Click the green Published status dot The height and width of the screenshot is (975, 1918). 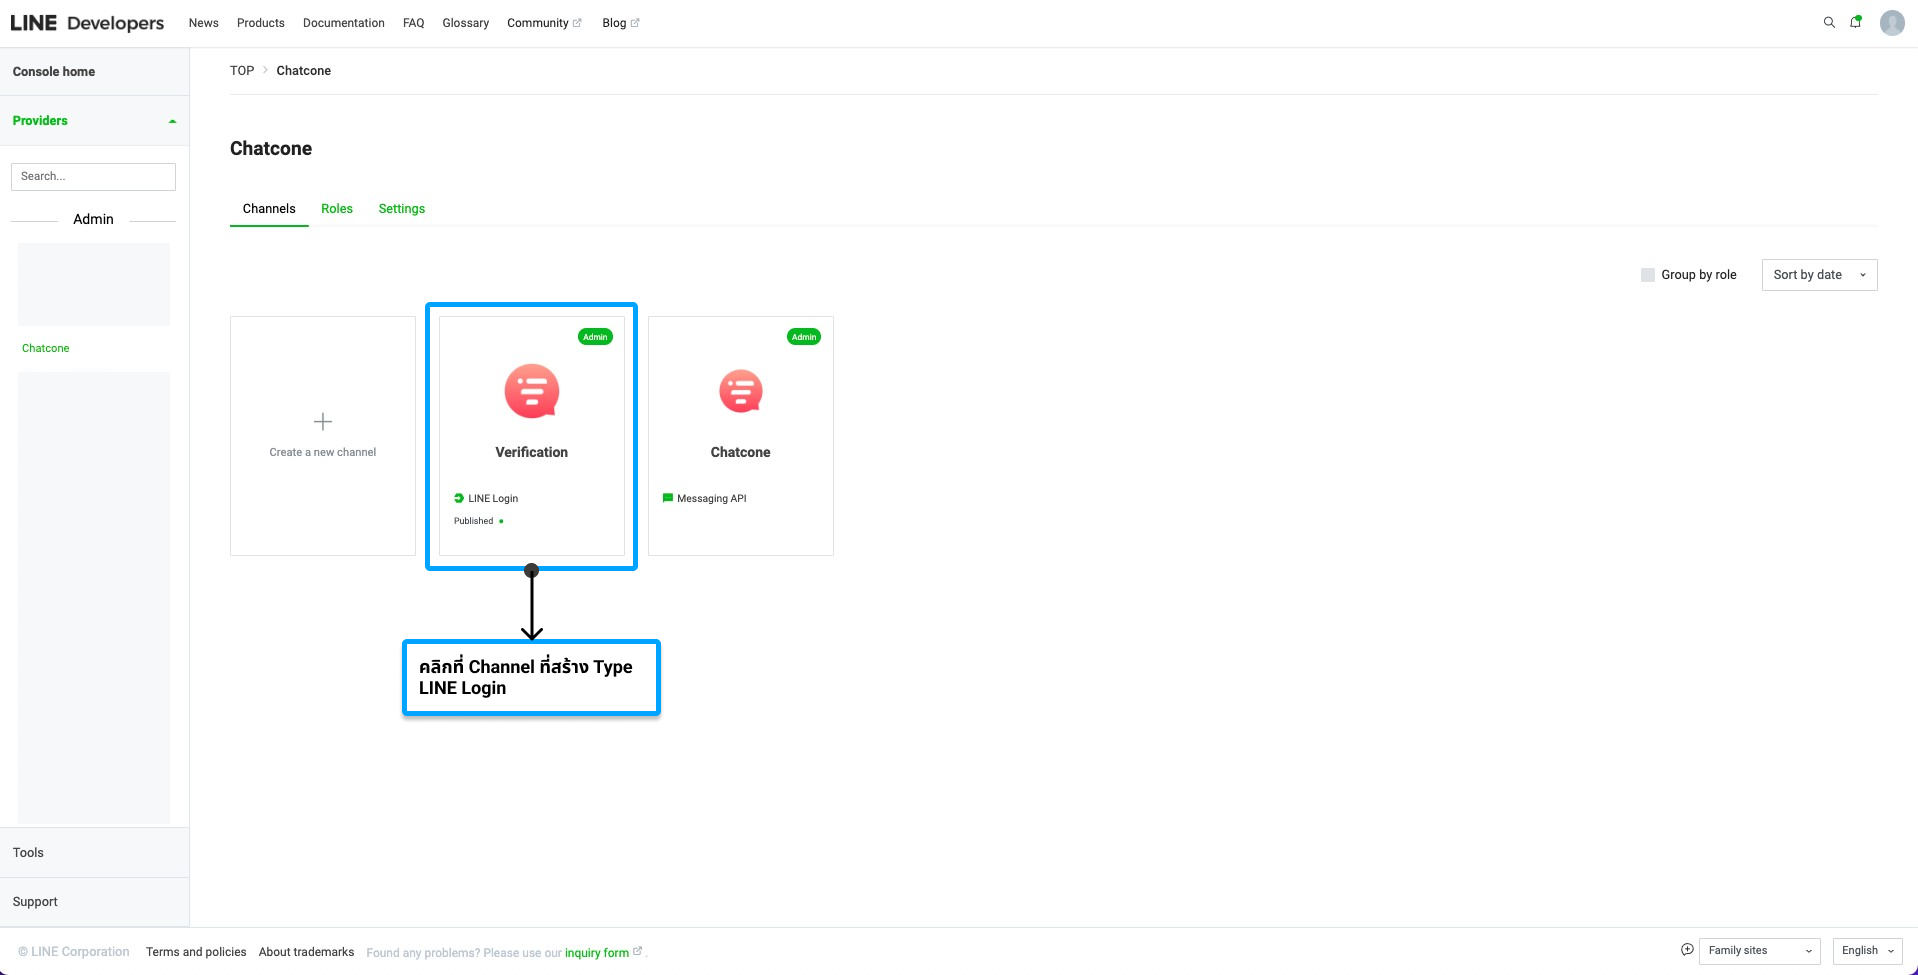tap(501, 521)
